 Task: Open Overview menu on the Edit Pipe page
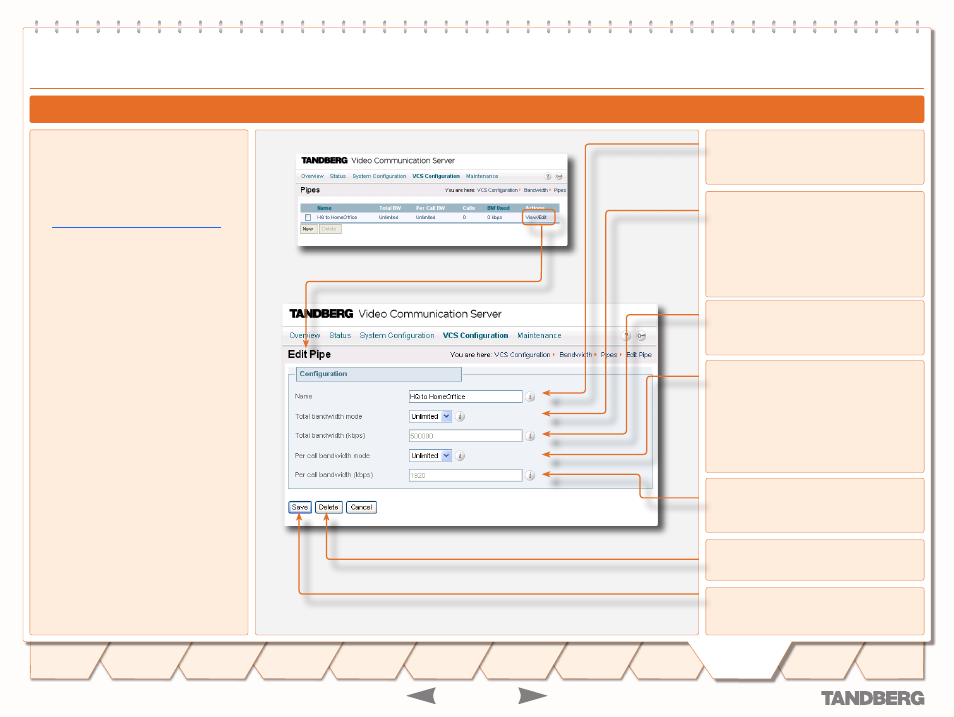point(305,336)
